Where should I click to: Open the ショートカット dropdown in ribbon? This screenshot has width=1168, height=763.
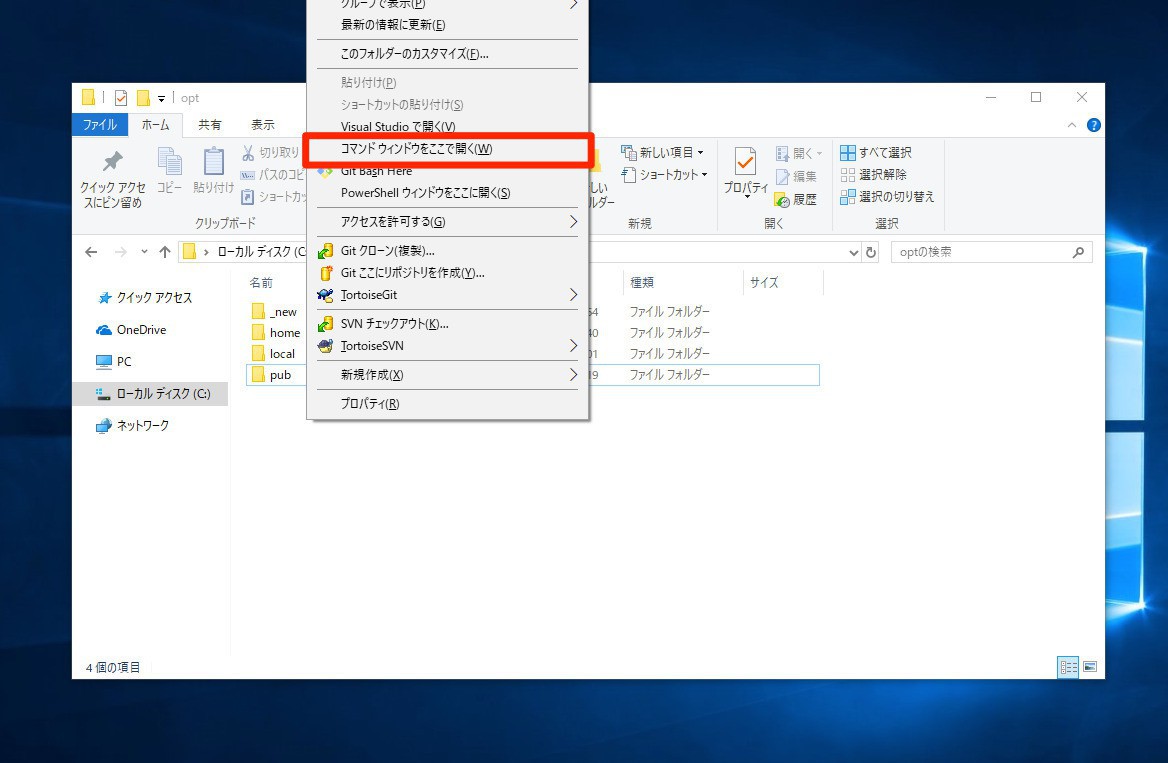point(664,175)
